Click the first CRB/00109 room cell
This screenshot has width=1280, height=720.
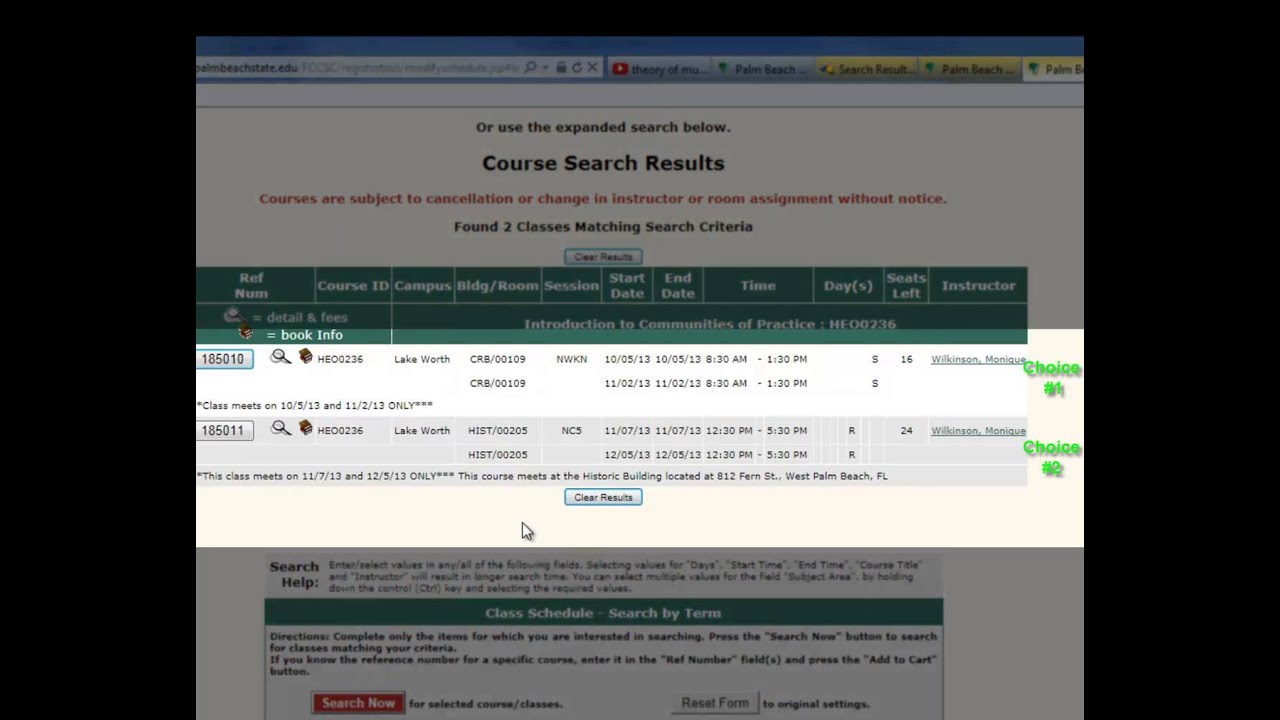[497, 359]
